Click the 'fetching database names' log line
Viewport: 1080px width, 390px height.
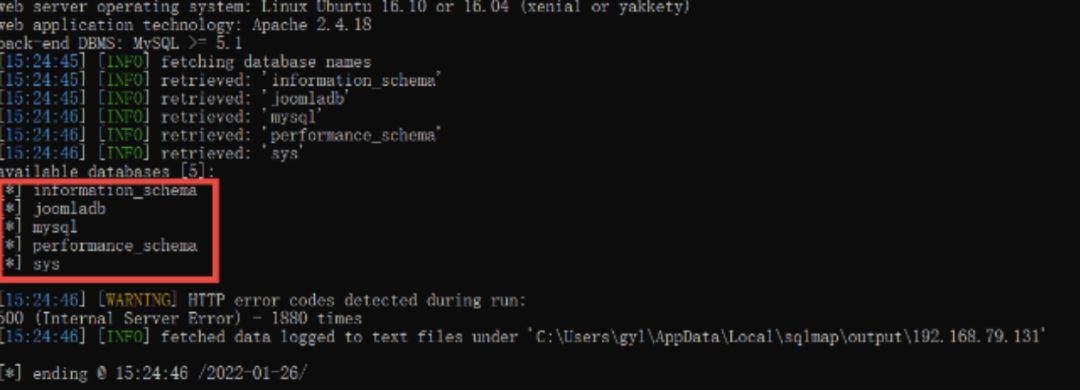[x=186, y=62]
